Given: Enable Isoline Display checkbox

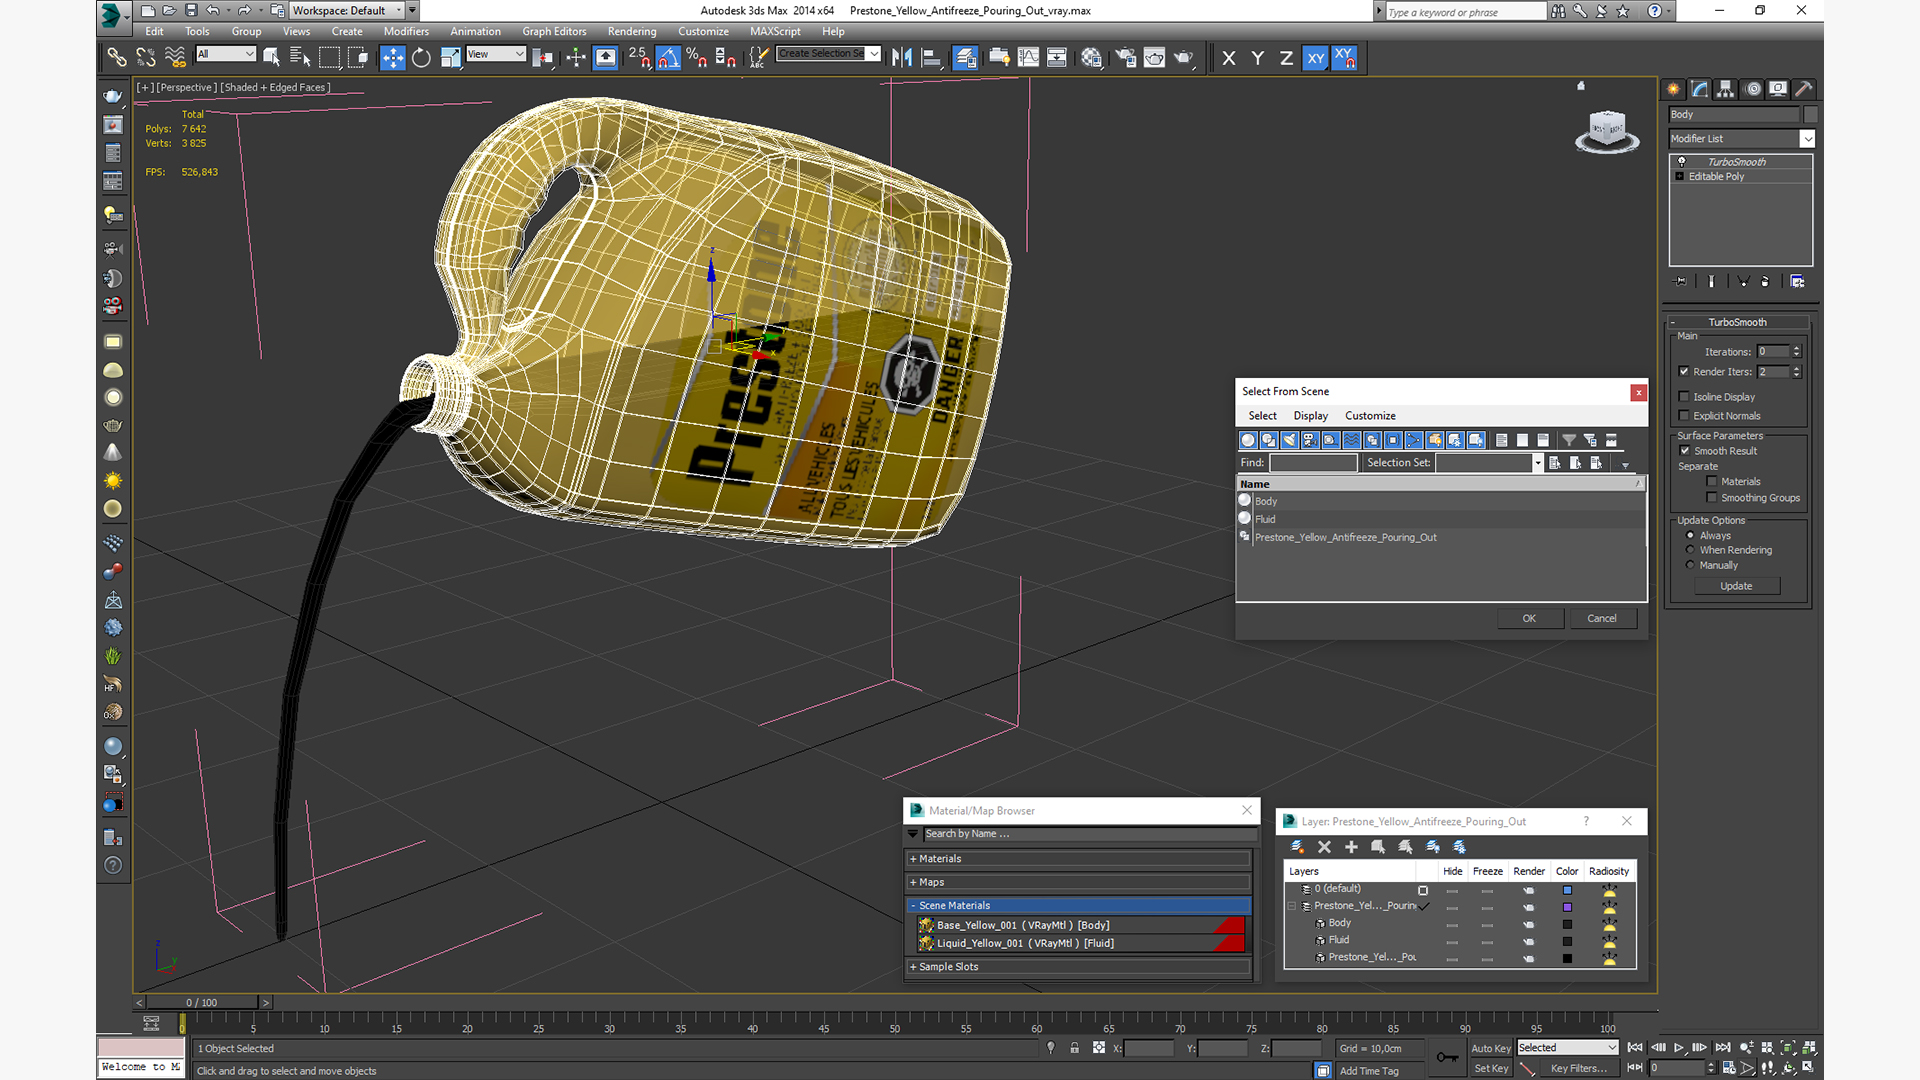Looking at the screenshot, I should click(1684, 397).
